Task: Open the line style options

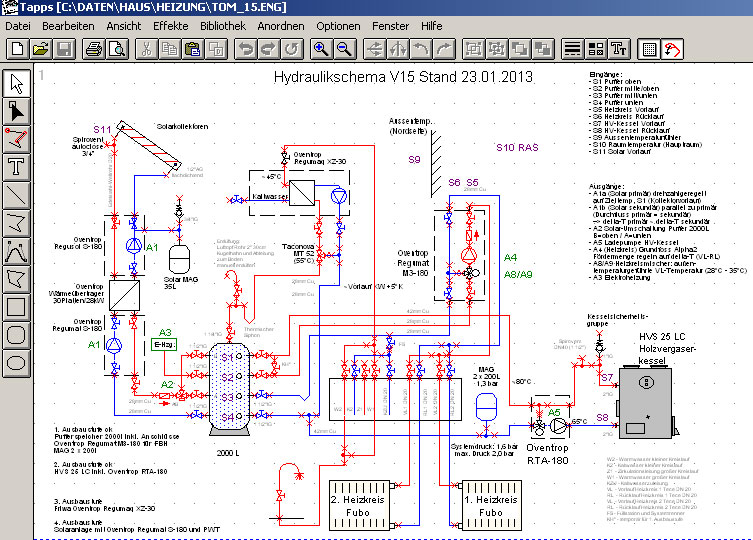Action: tap(573, 48)
